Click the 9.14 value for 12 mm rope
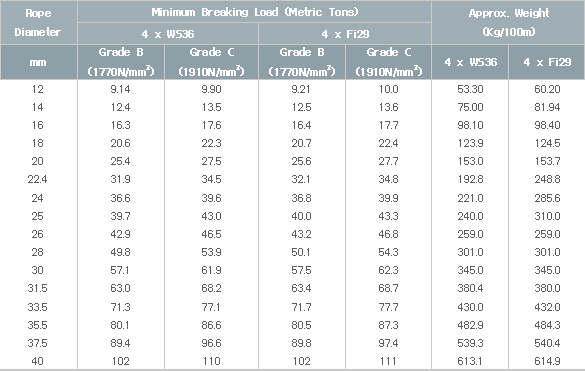 click(x=120, y=89)
